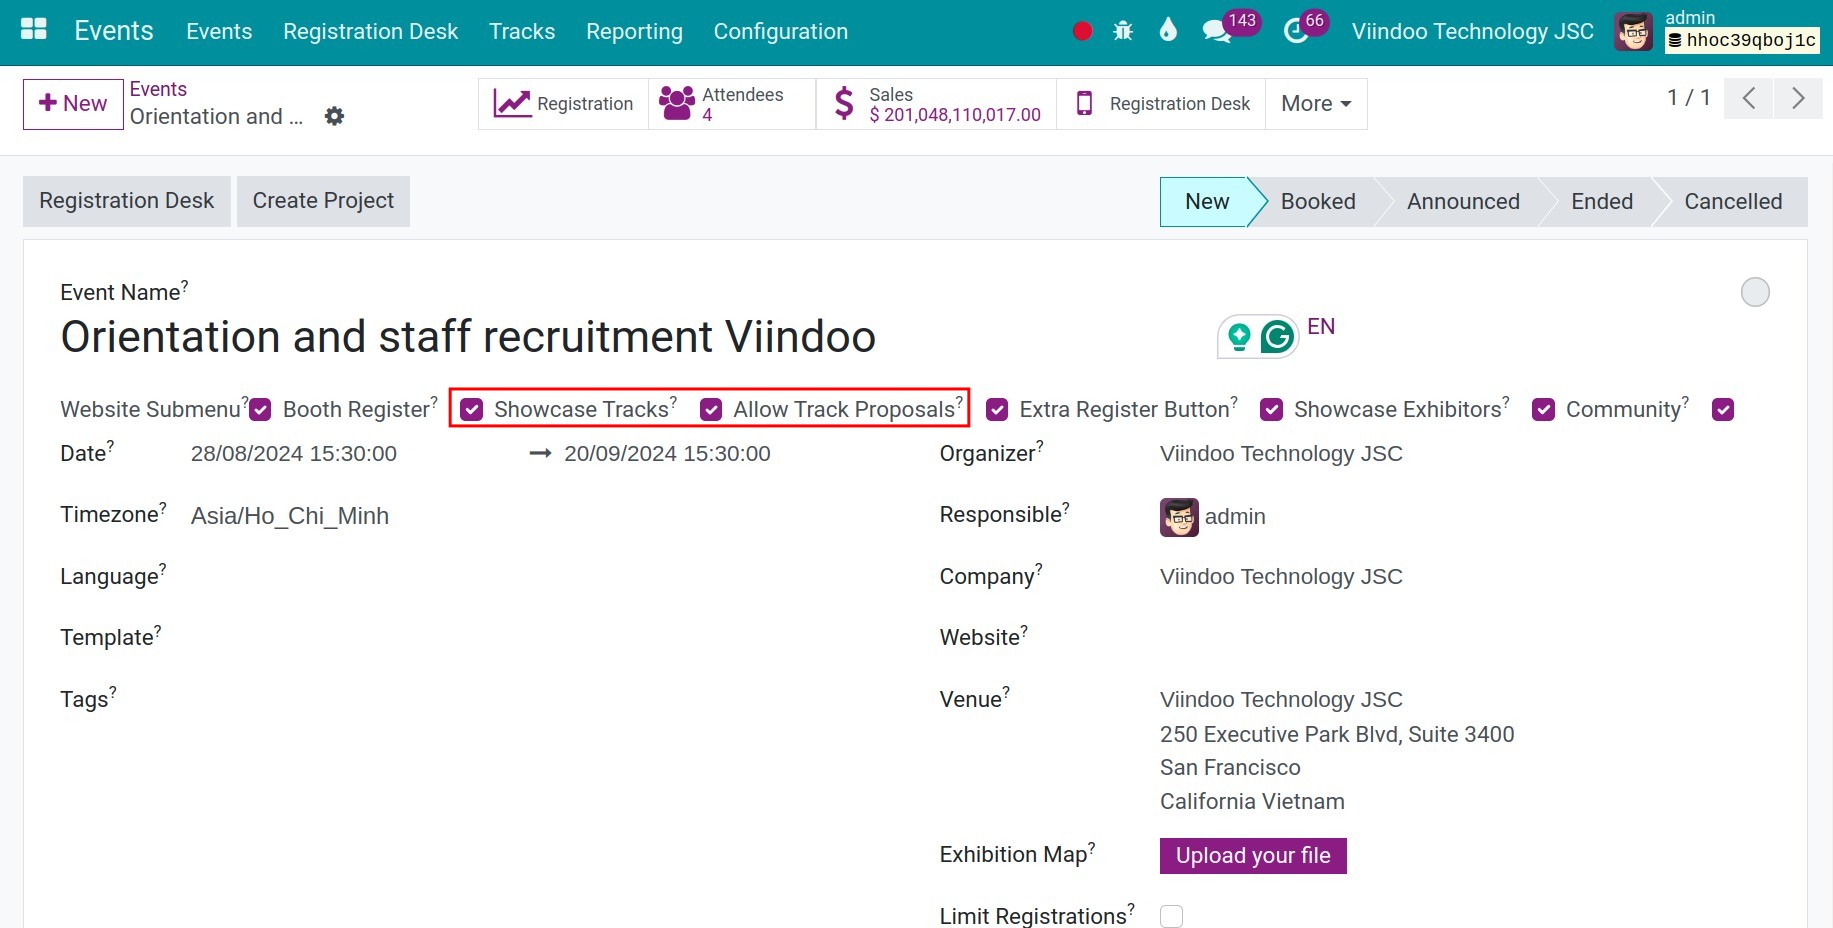The height and width of the screenshot is (928, 1833).
Task: Toggle Showcase Exhibitors checkbox
Action: coord(1272,410)
